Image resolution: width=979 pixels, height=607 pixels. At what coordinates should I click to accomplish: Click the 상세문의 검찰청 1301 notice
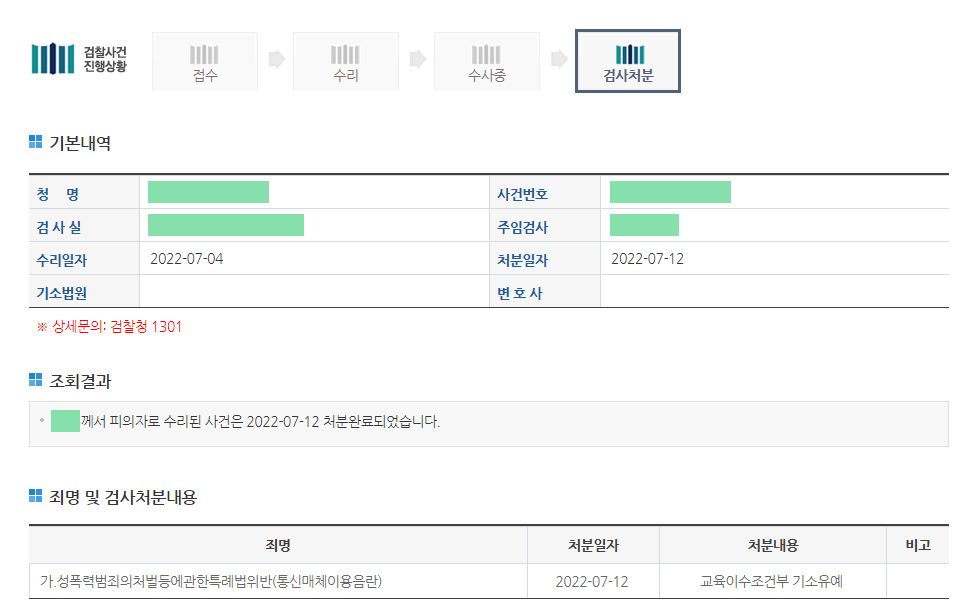(109, 326)
